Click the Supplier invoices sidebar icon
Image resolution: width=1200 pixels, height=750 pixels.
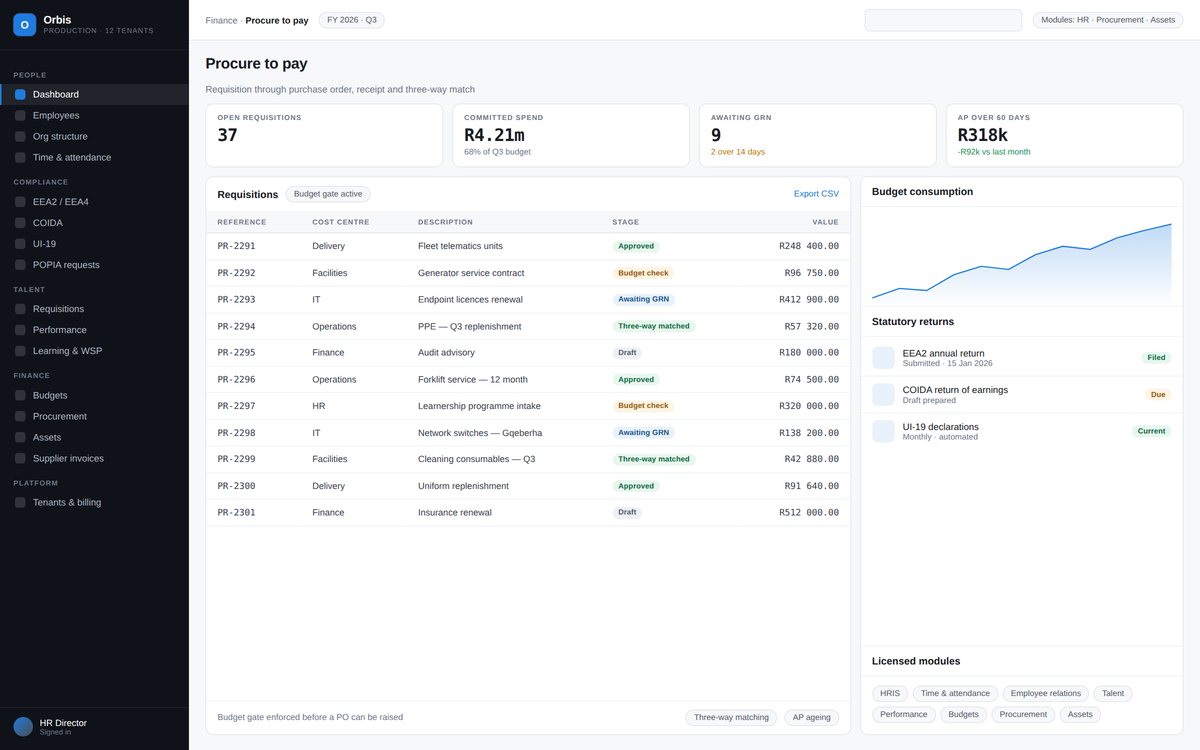pos(20,457)
